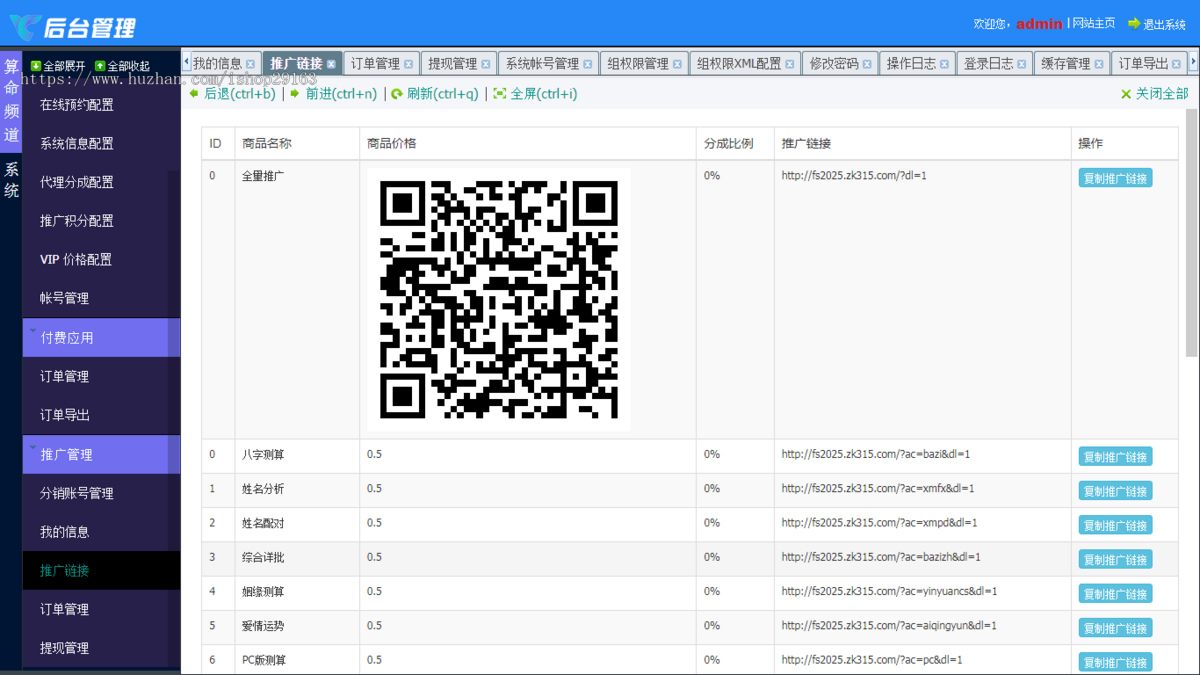Click the 全部收起 collapse-all button

122,66
